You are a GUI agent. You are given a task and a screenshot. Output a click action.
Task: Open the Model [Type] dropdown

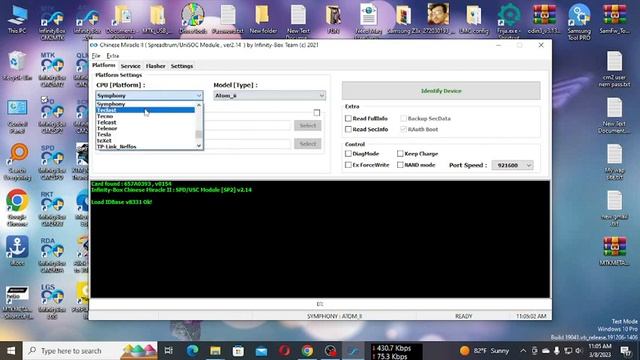269,96
